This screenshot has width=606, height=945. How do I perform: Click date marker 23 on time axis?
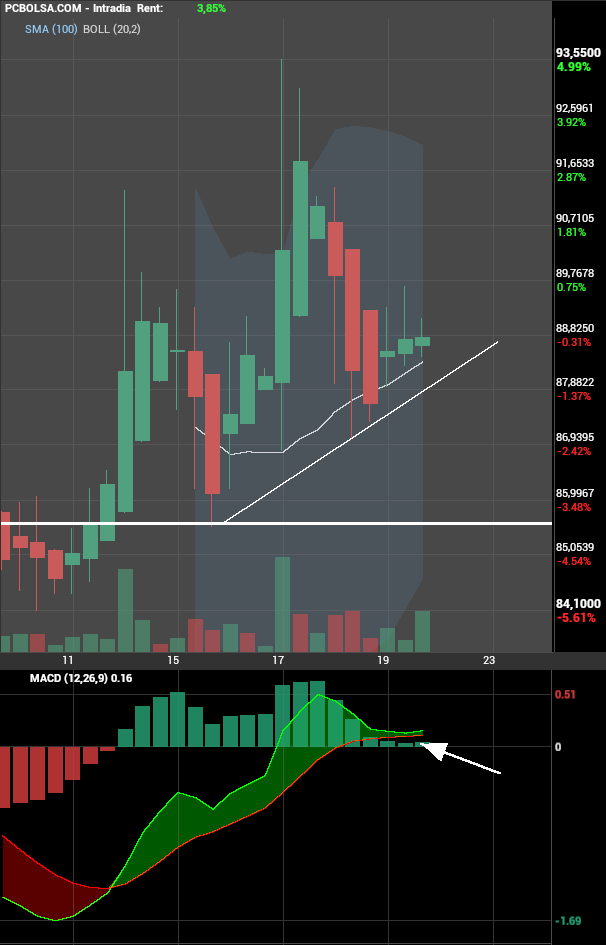pos(489,660)
